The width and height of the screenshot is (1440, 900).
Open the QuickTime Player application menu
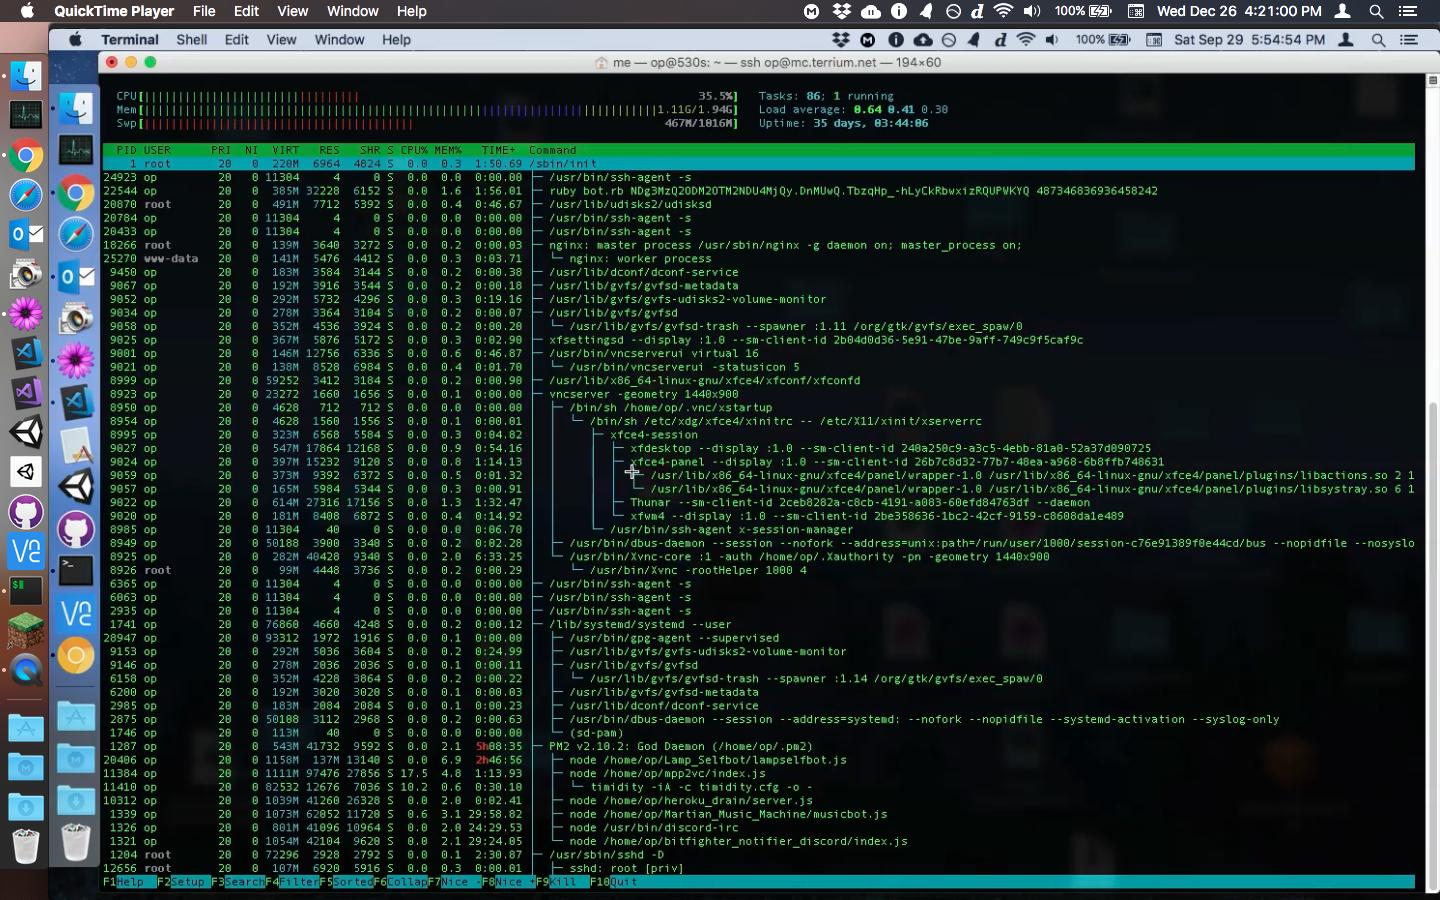[114, 11]
